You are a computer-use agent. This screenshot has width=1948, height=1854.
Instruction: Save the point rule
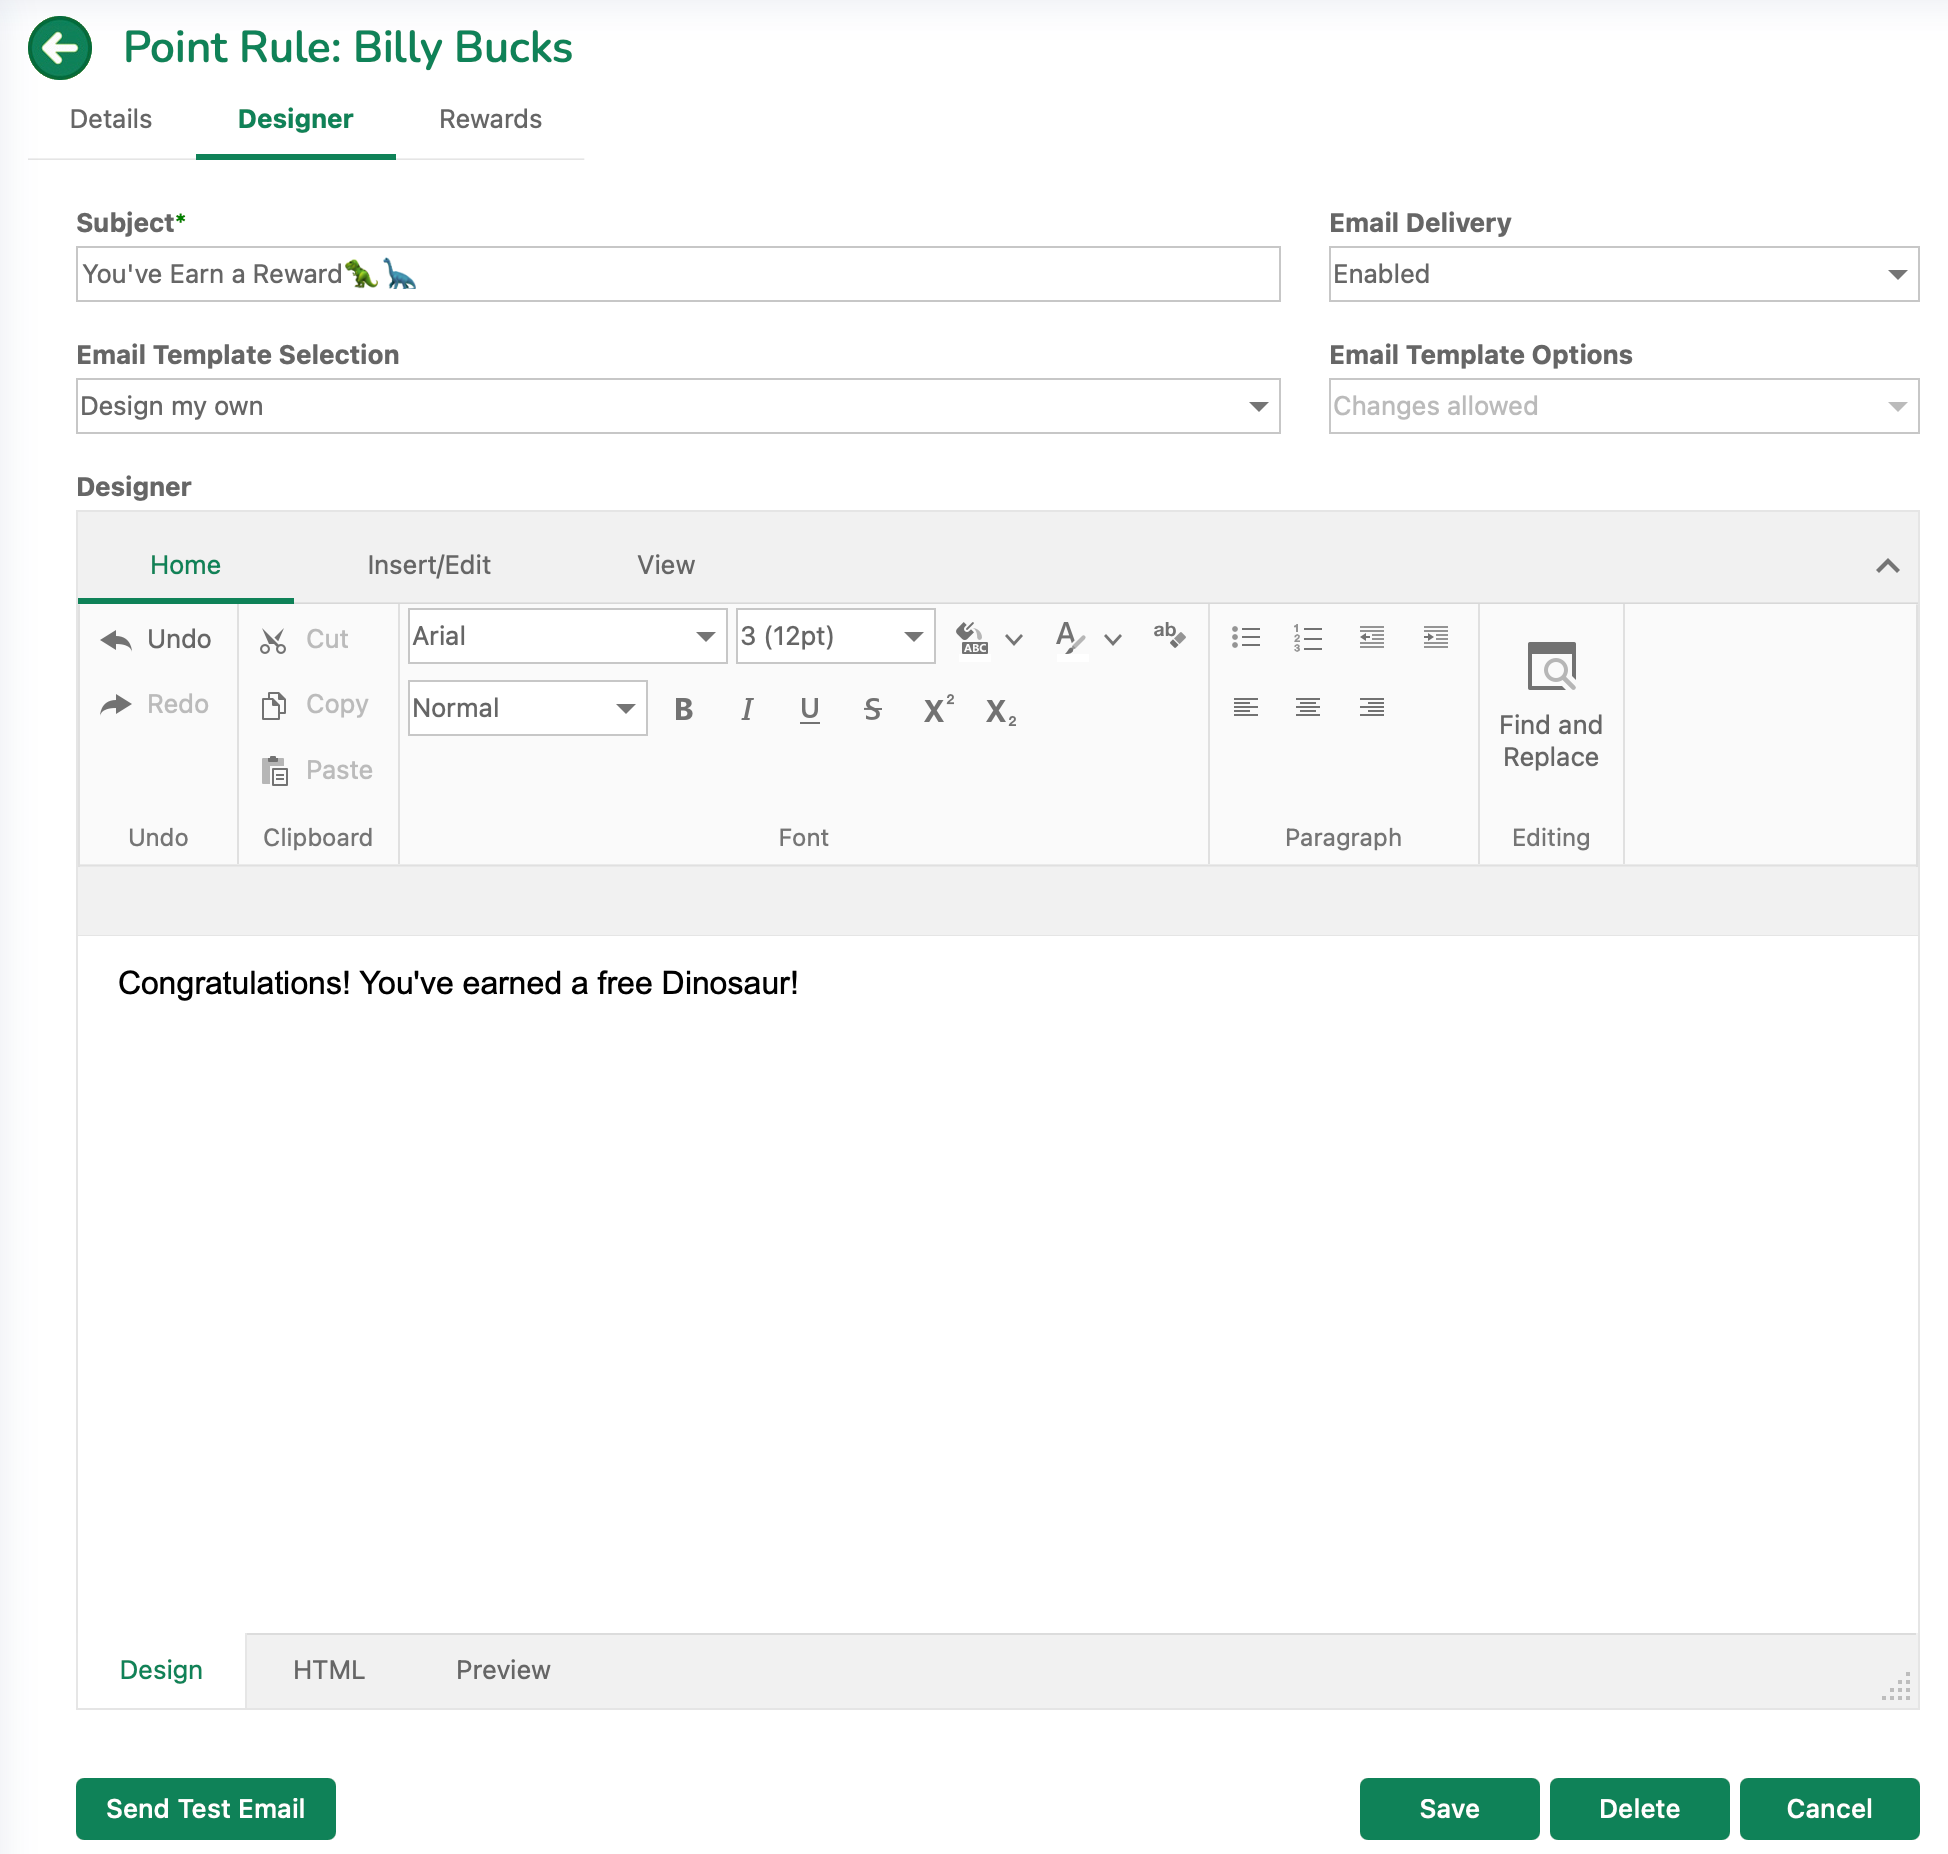[x=1449, y=1809]
